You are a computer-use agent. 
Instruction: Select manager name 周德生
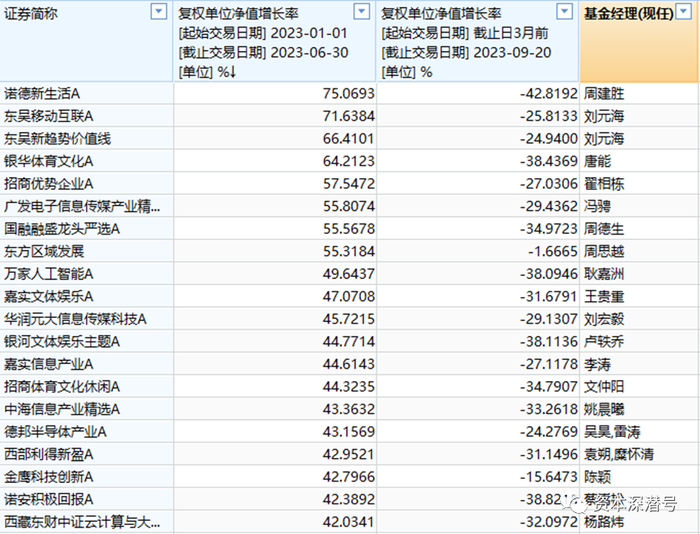[604, 229]
